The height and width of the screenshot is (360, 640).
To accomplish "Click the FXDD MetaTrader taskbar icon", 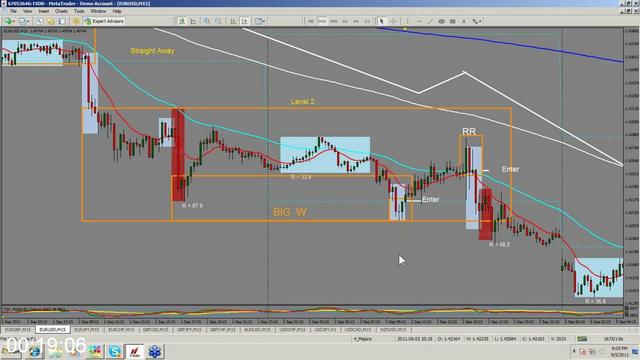I will 135,351.
